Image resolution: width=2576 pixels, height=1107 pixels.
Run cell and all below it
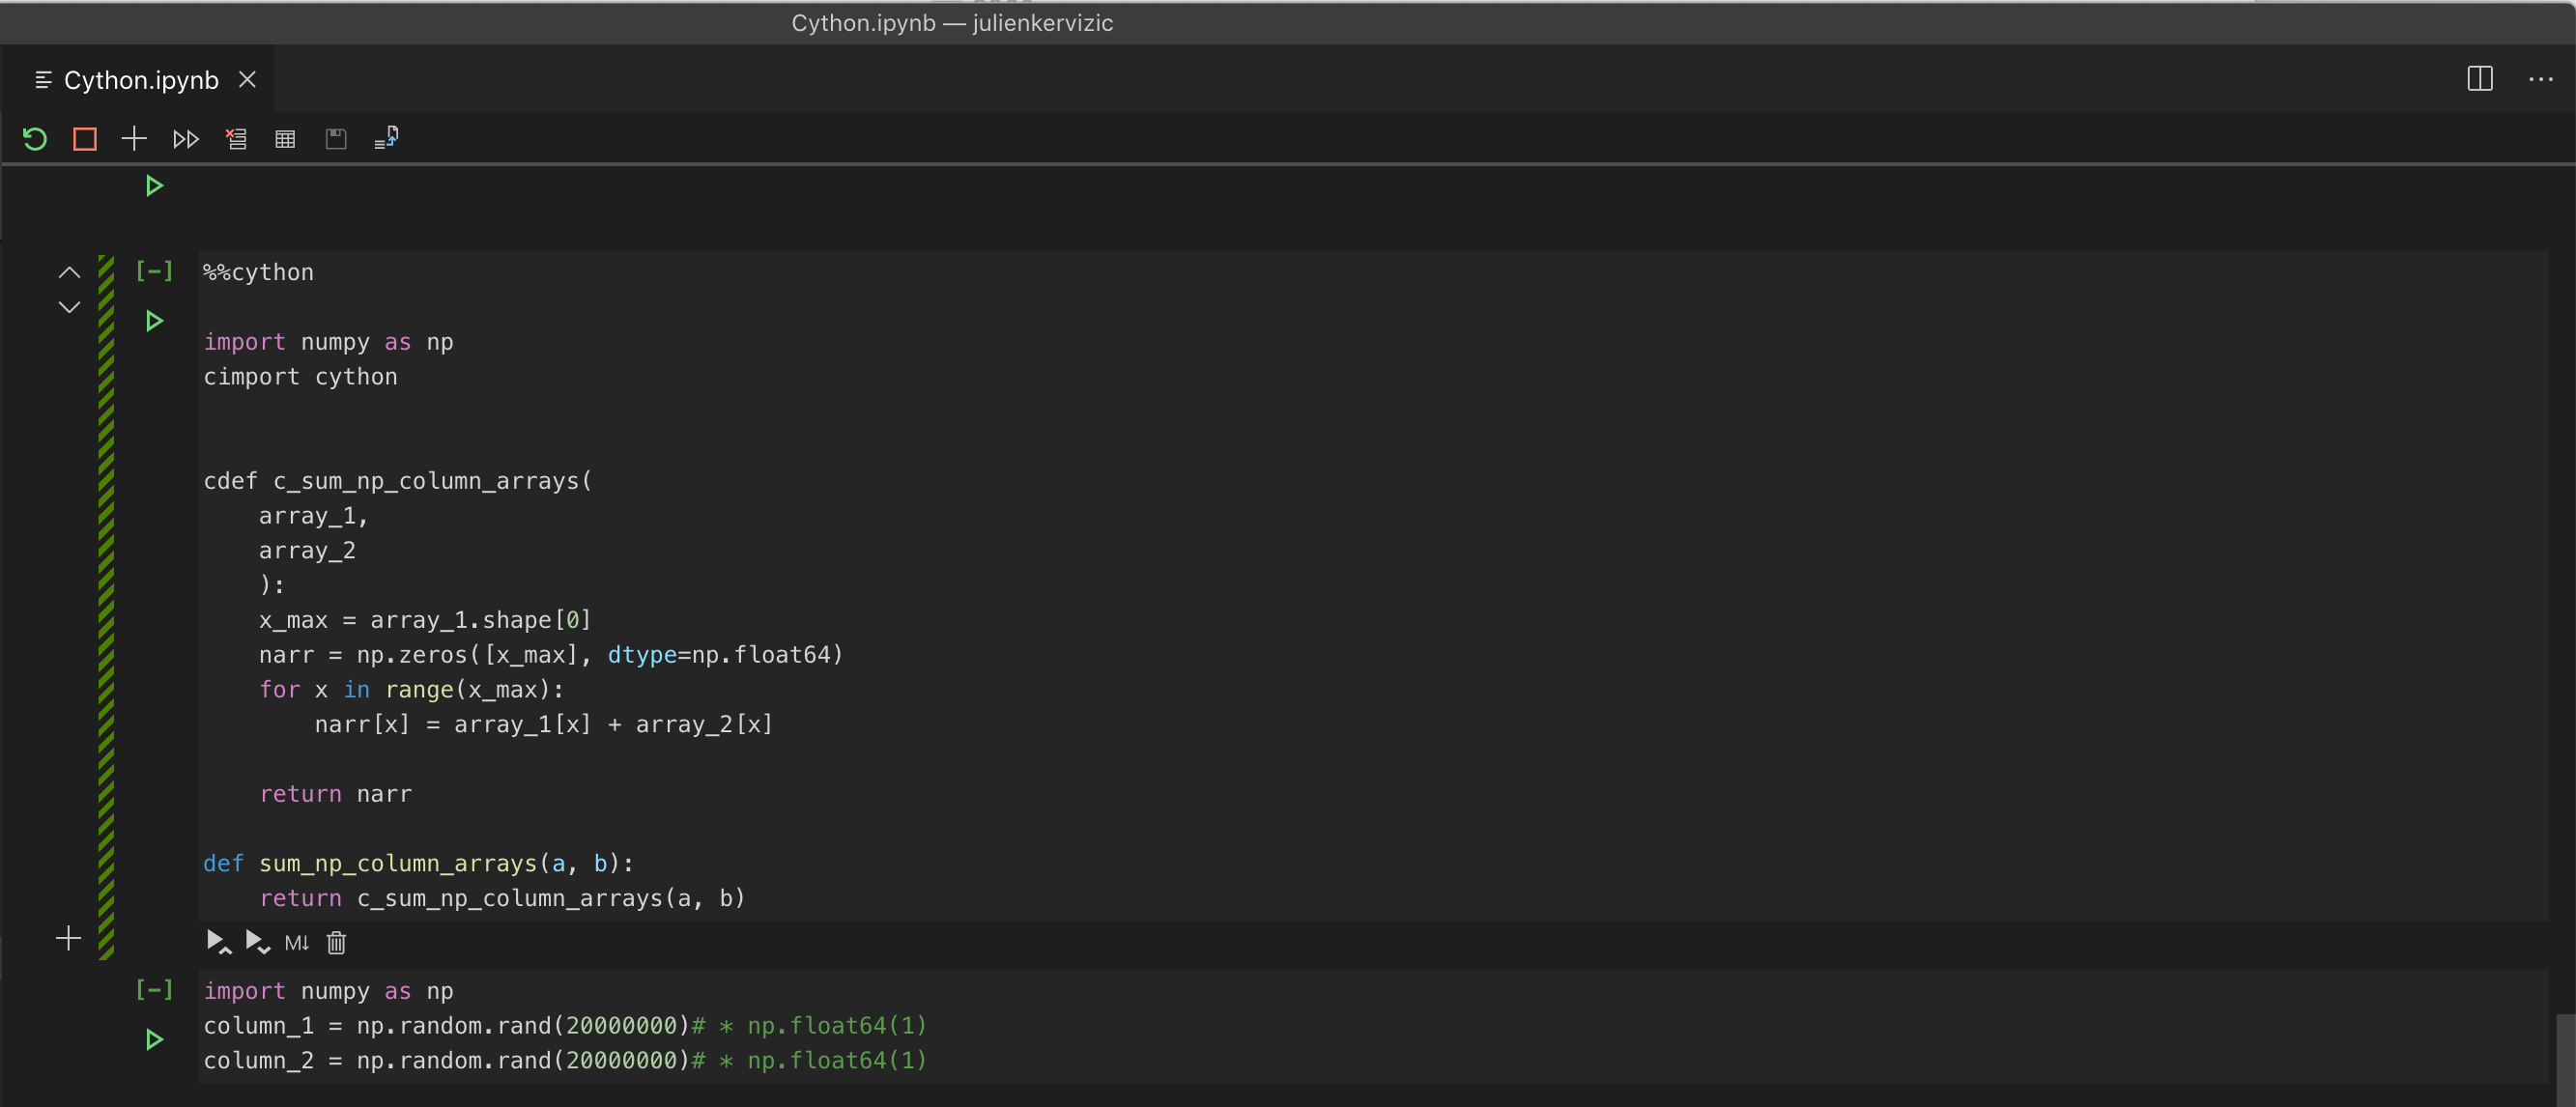point(257,942)
